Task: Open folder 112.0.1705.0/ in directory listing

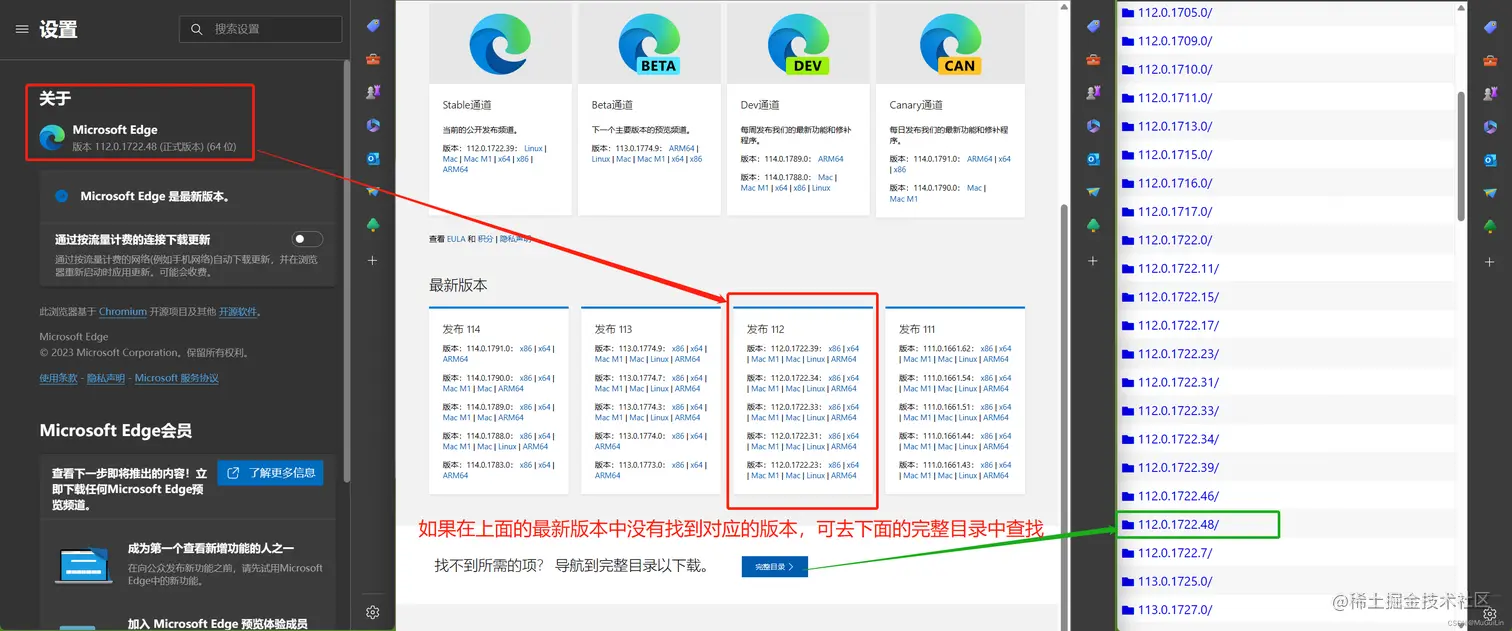Action: [x=1174, y=13]
